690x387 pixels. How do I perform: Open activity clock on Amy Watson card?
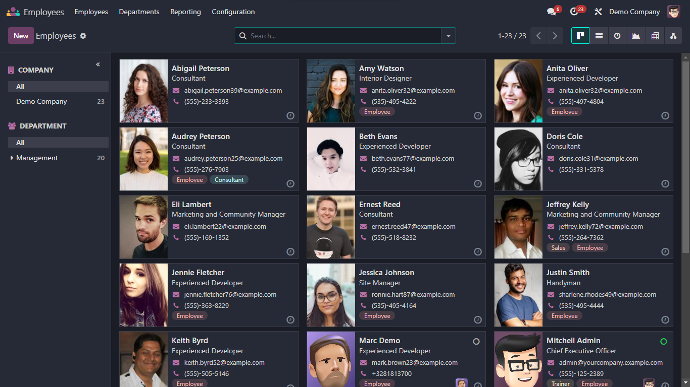(478, 116)
